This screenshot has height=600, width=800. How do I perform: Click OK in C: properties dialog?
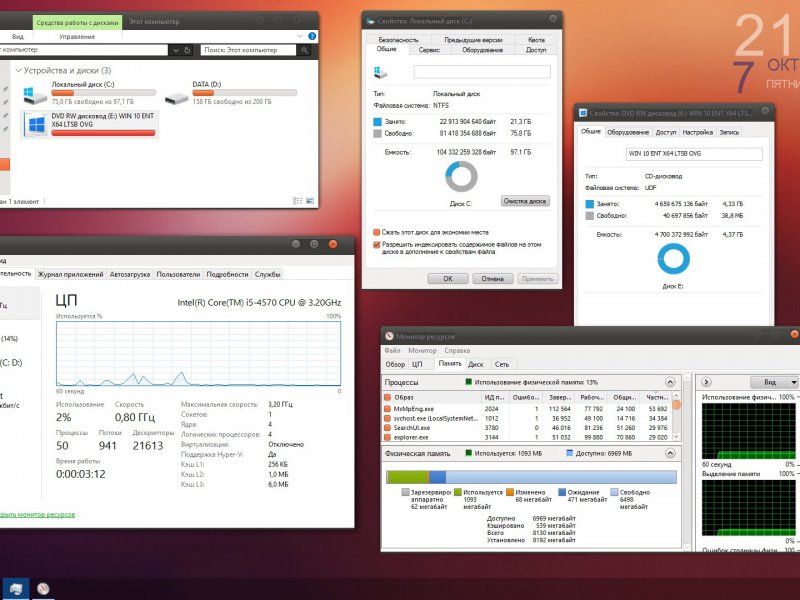tap(447, 279)
